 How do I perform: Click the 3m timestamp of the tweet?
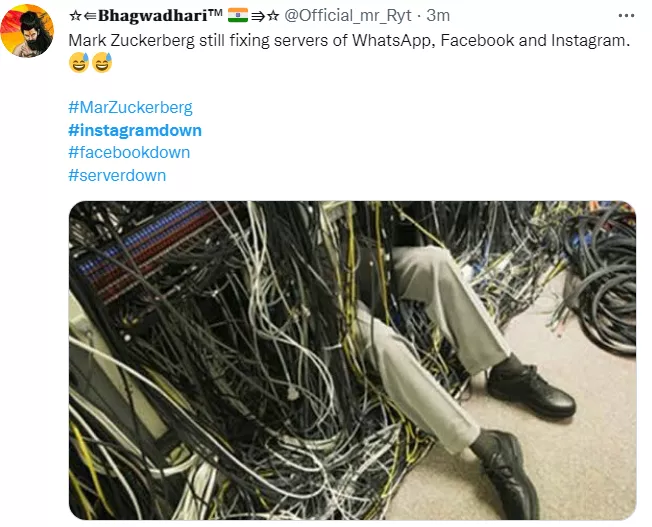tap(438, 15)
